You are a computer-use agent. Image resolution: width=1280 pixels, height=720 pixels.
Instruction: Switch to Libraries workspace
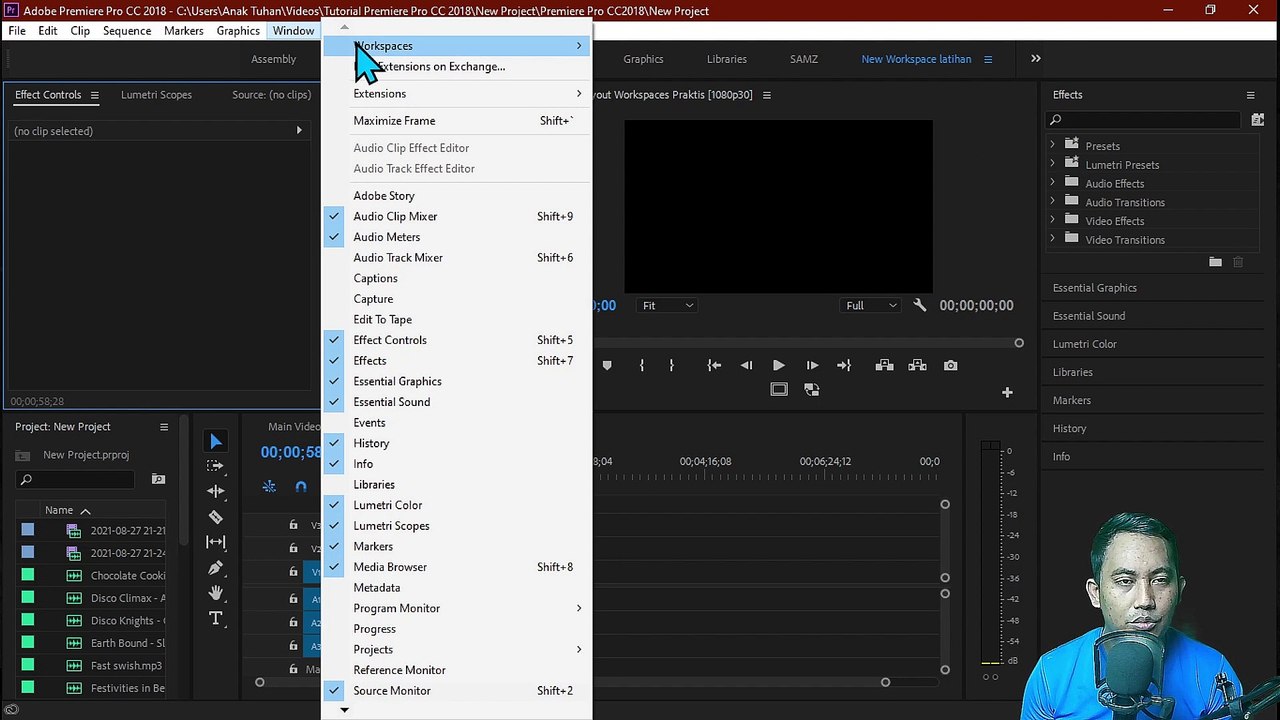click(727, 59)
